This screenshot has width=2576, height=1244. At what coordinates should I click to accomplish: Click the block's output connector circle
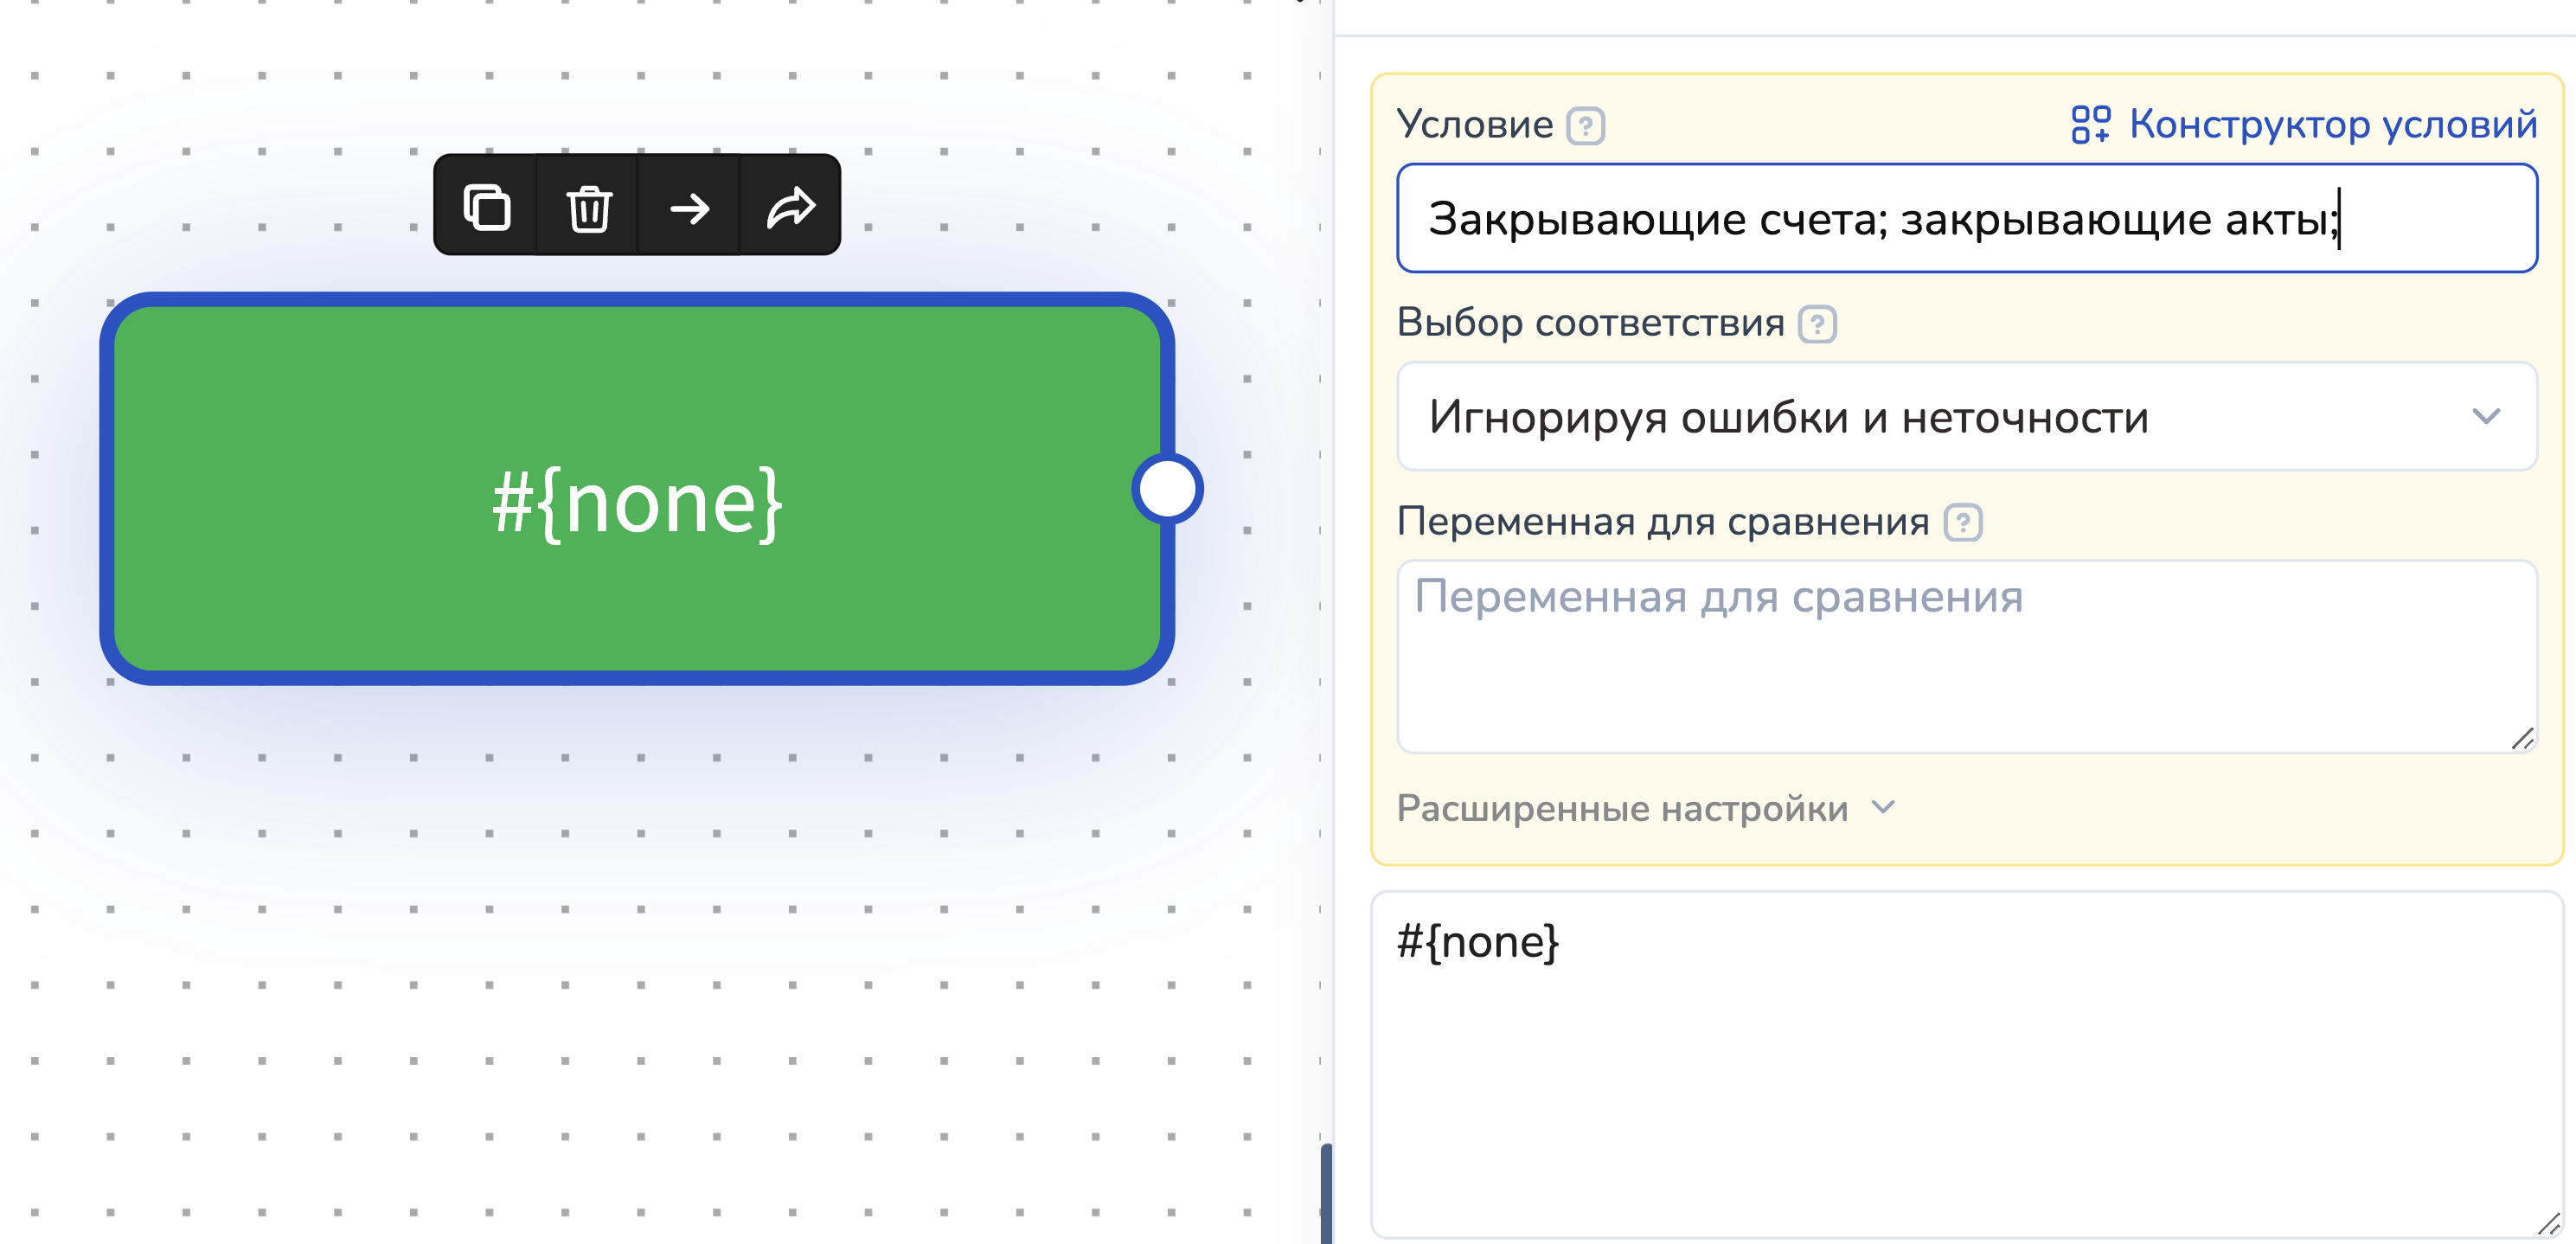tap(1167, 488)
